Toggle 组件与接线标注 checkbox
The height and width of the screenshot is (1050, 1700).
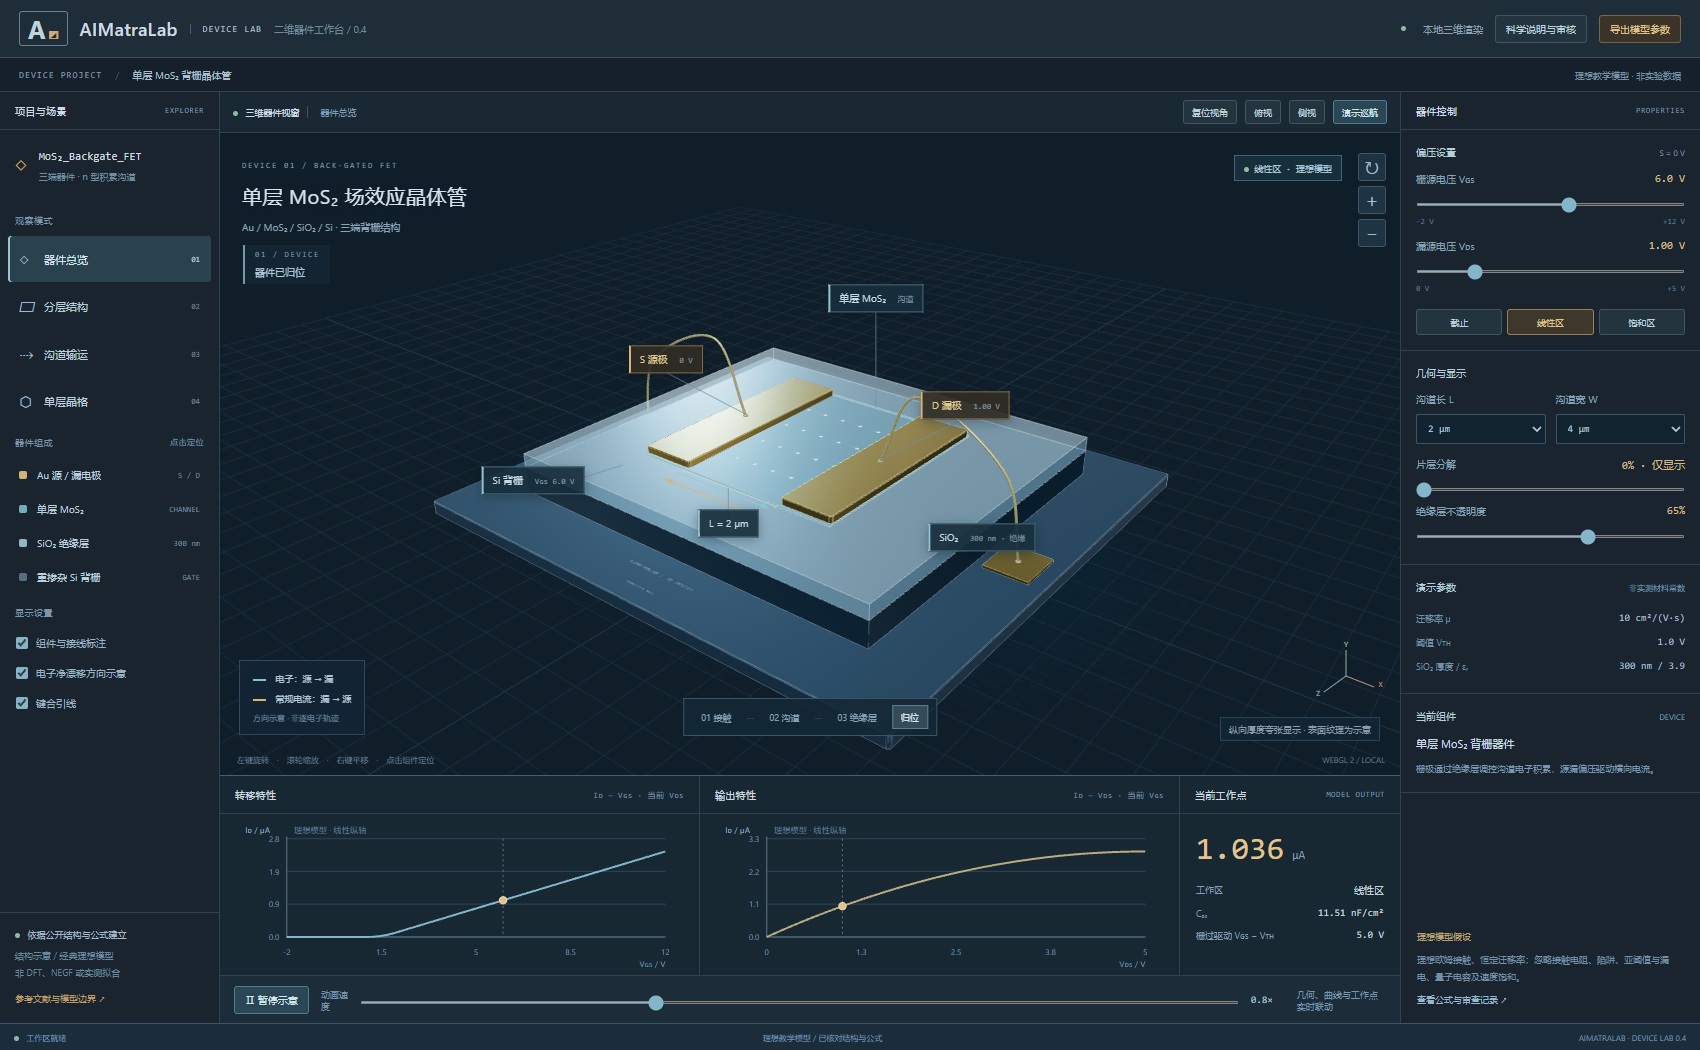pos(22,643)
